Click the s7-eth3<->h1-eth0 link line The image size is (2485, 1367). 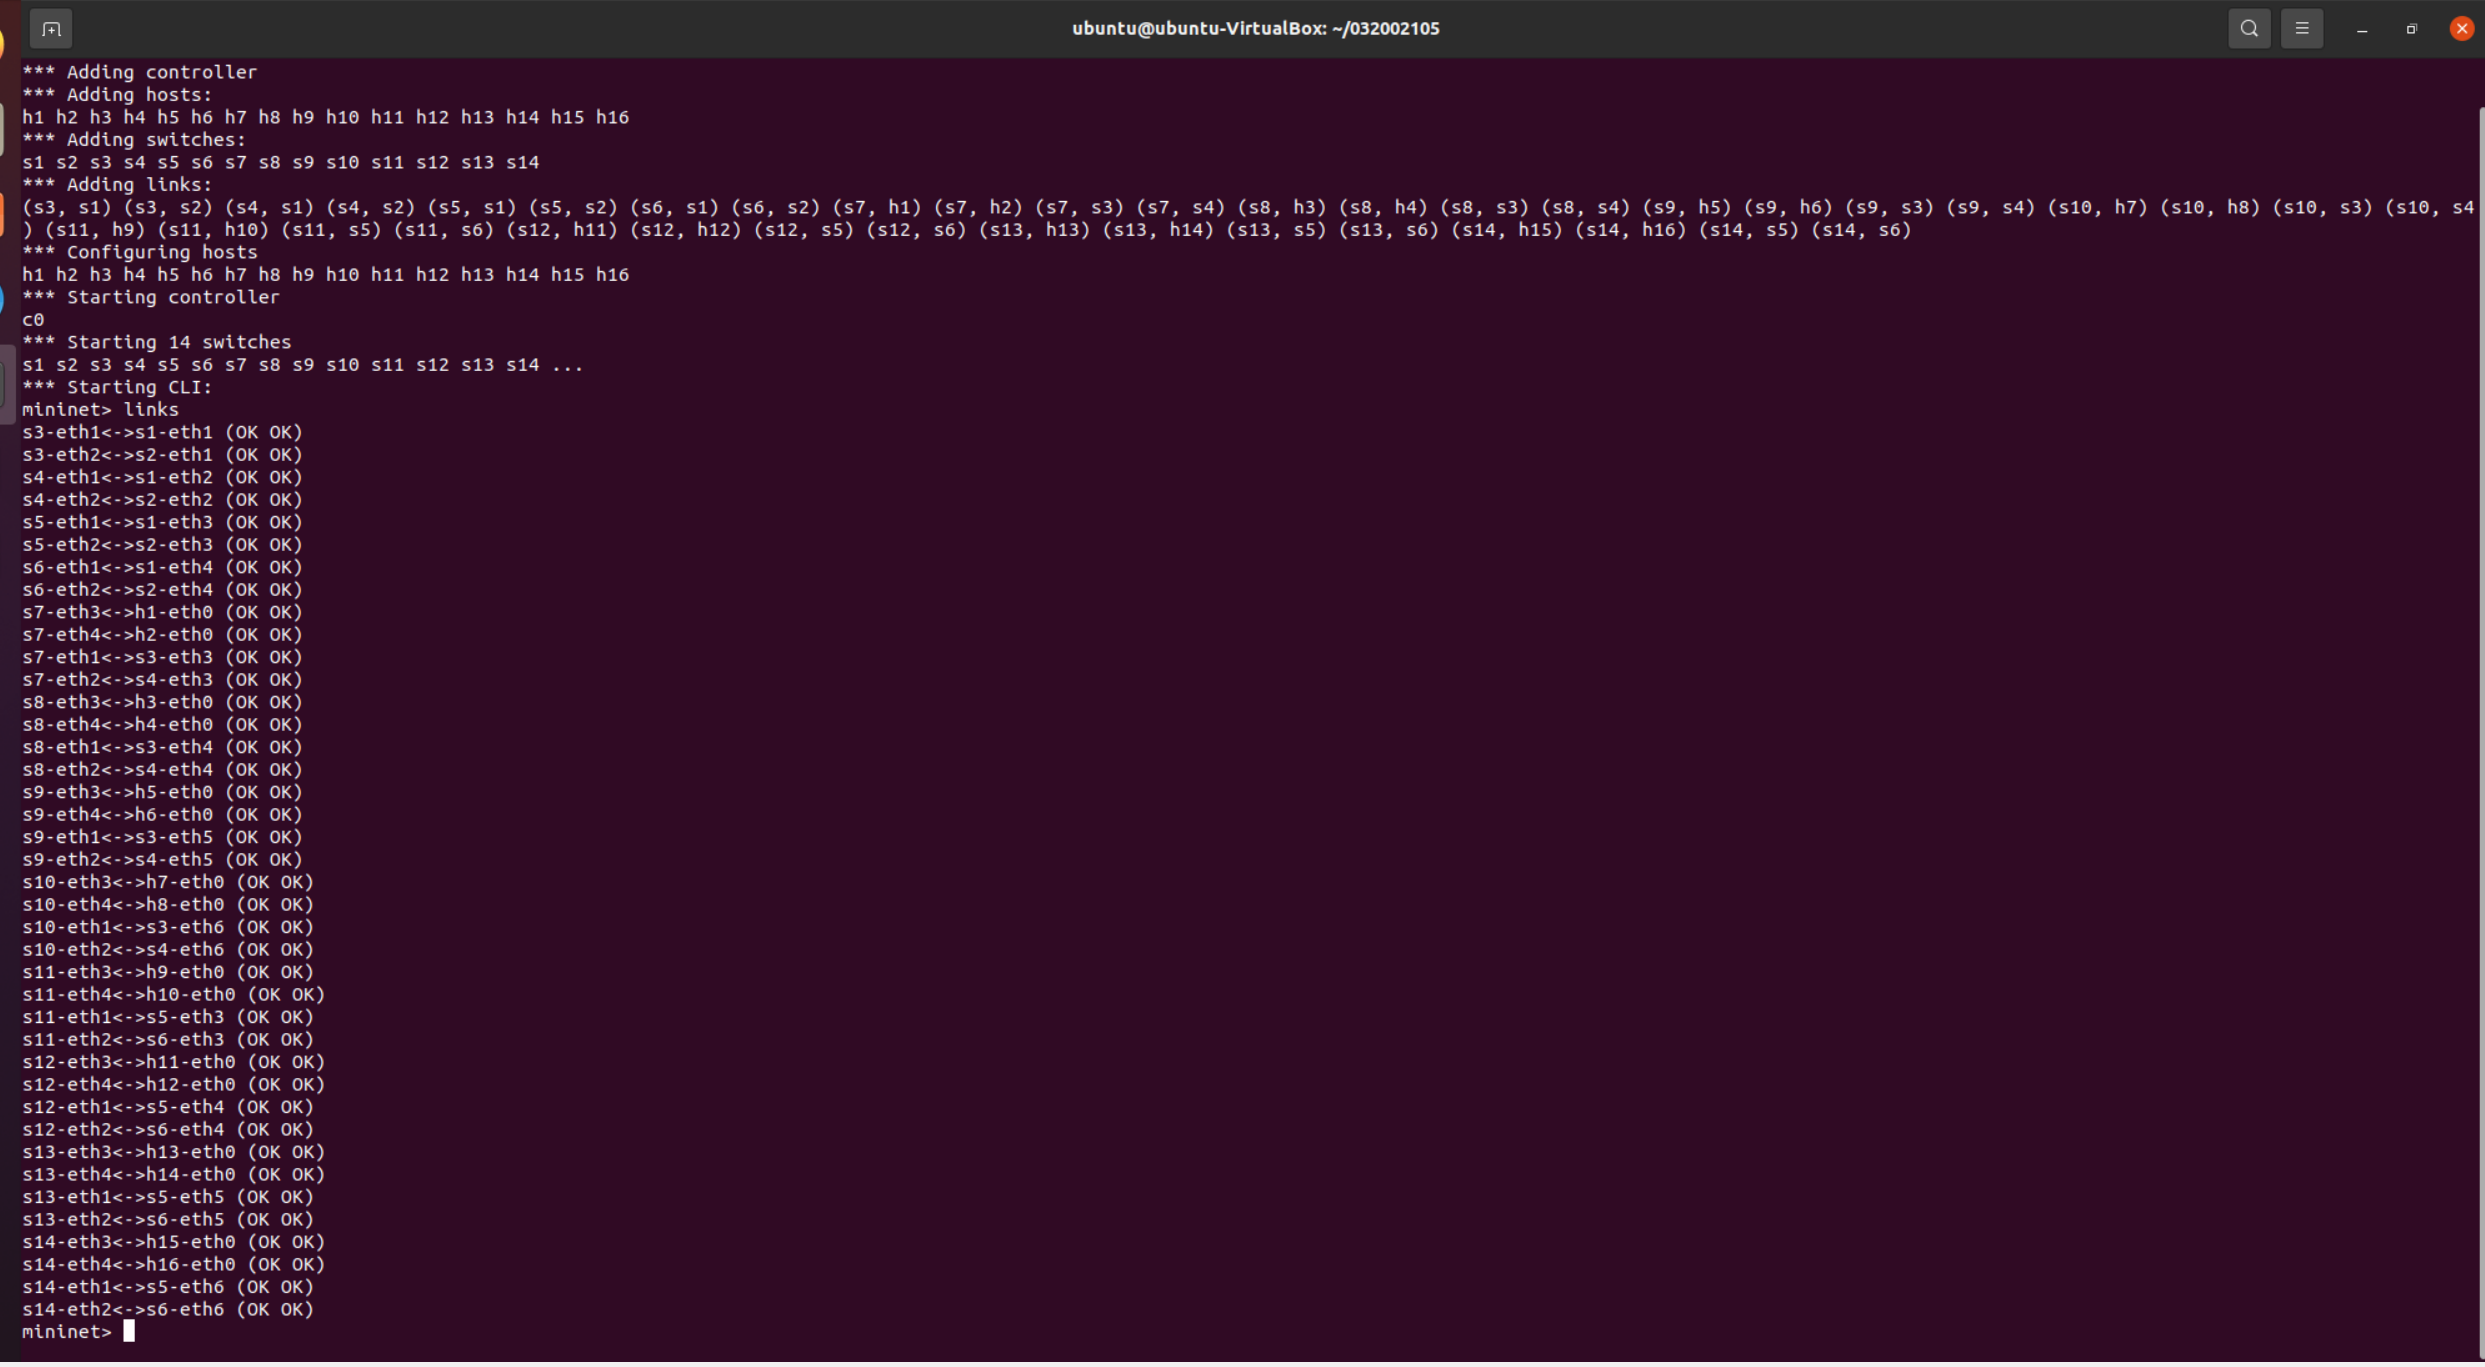click(162, 613)
